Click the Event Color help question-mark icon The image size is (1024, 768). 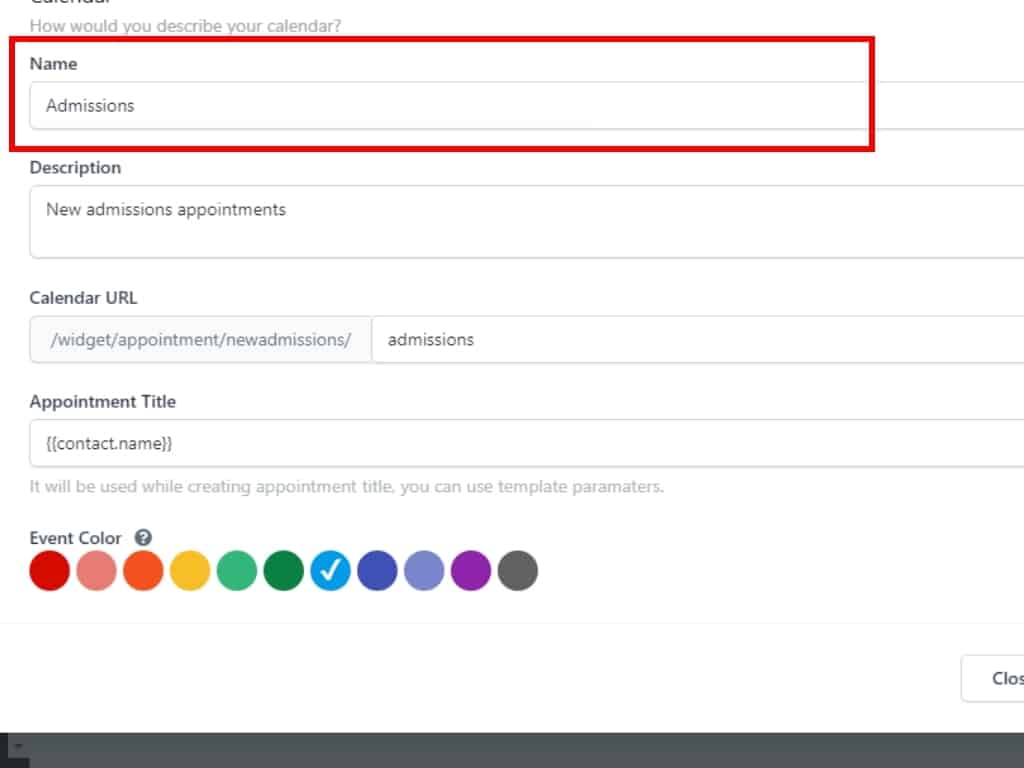click(x=143, y=538)
